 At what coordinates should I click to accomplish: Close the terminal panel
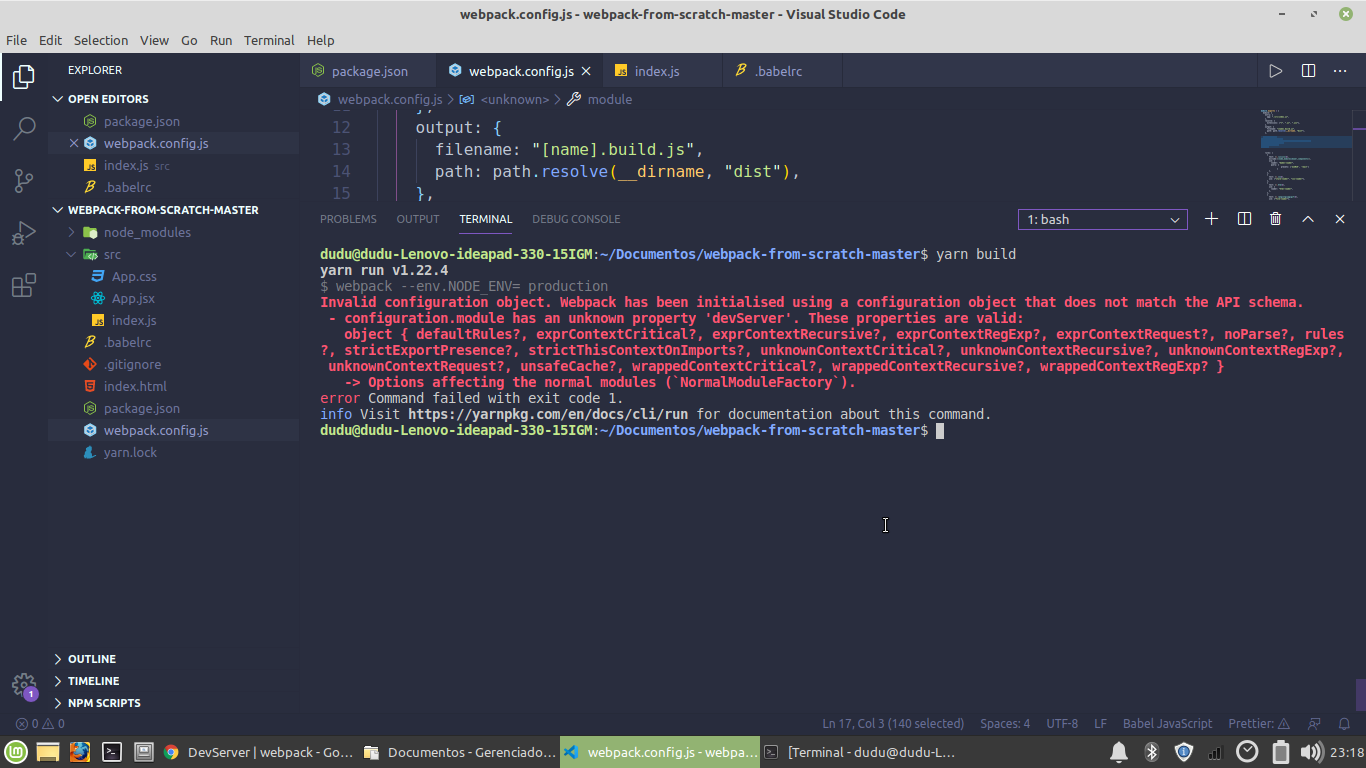[x=1340, y=219]
